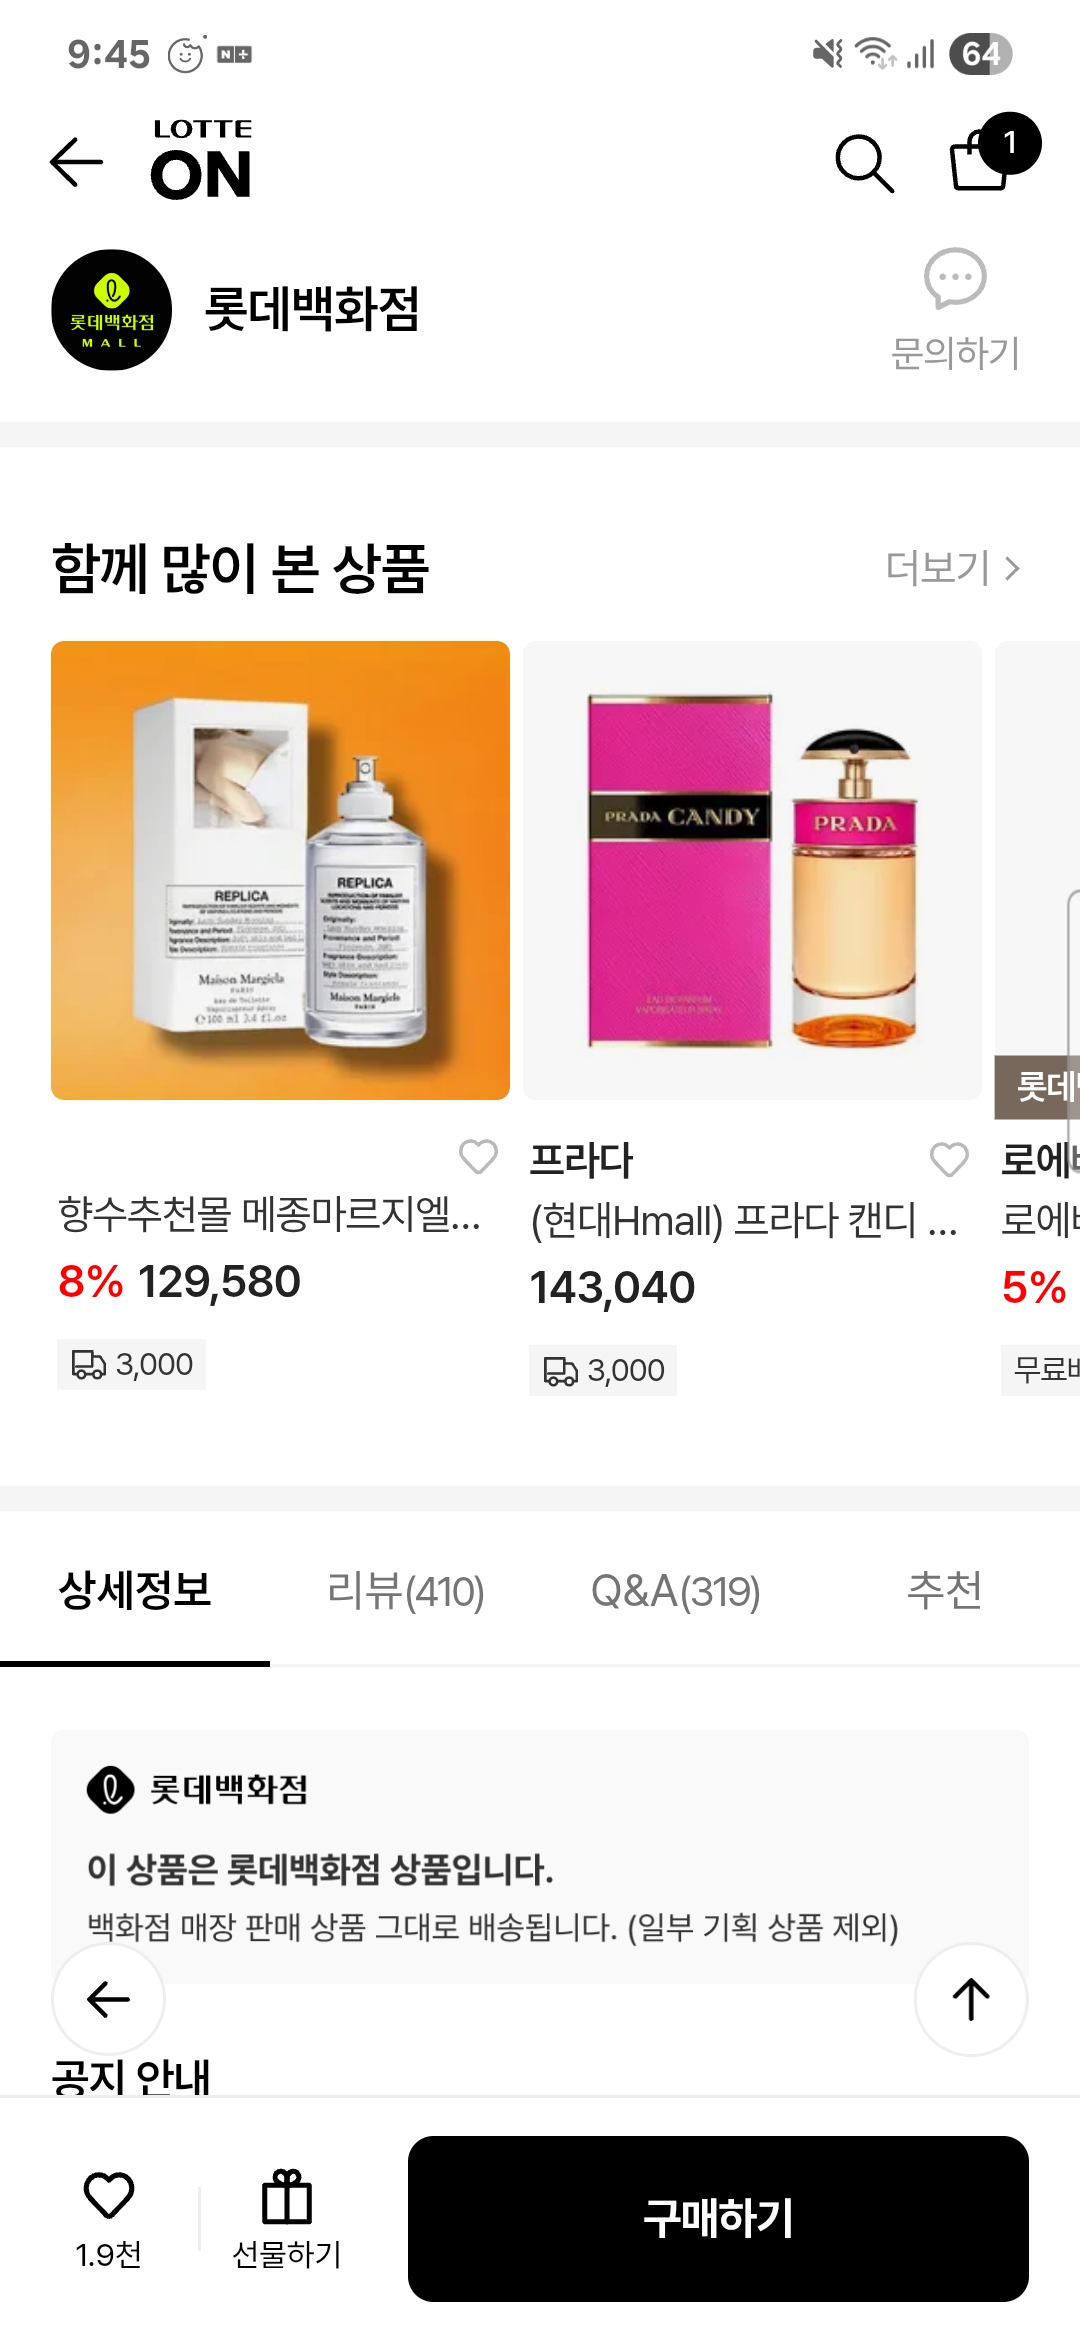The width and height of the screenshot is (1080, 2340).
Task: Tap the floating scroll-to-top arrow button
Action: pos(971,2000)
